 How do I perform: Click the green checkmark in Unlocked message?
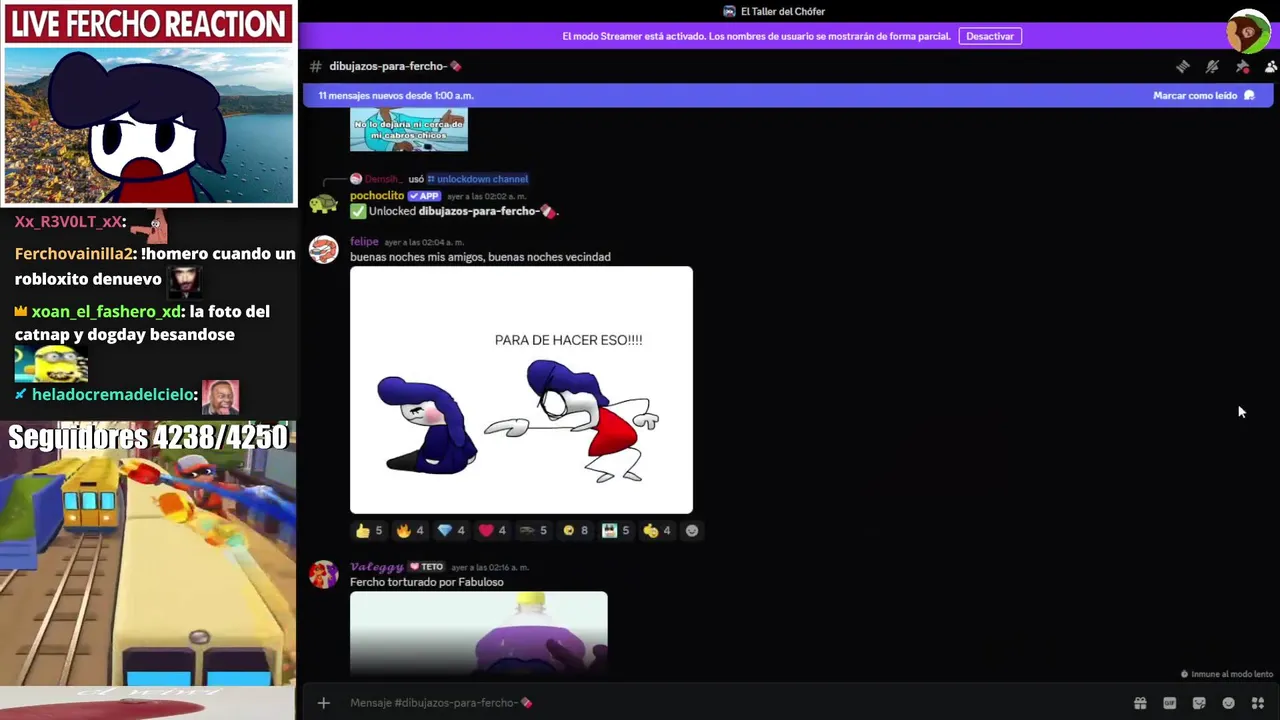click(x=358, y=212)
